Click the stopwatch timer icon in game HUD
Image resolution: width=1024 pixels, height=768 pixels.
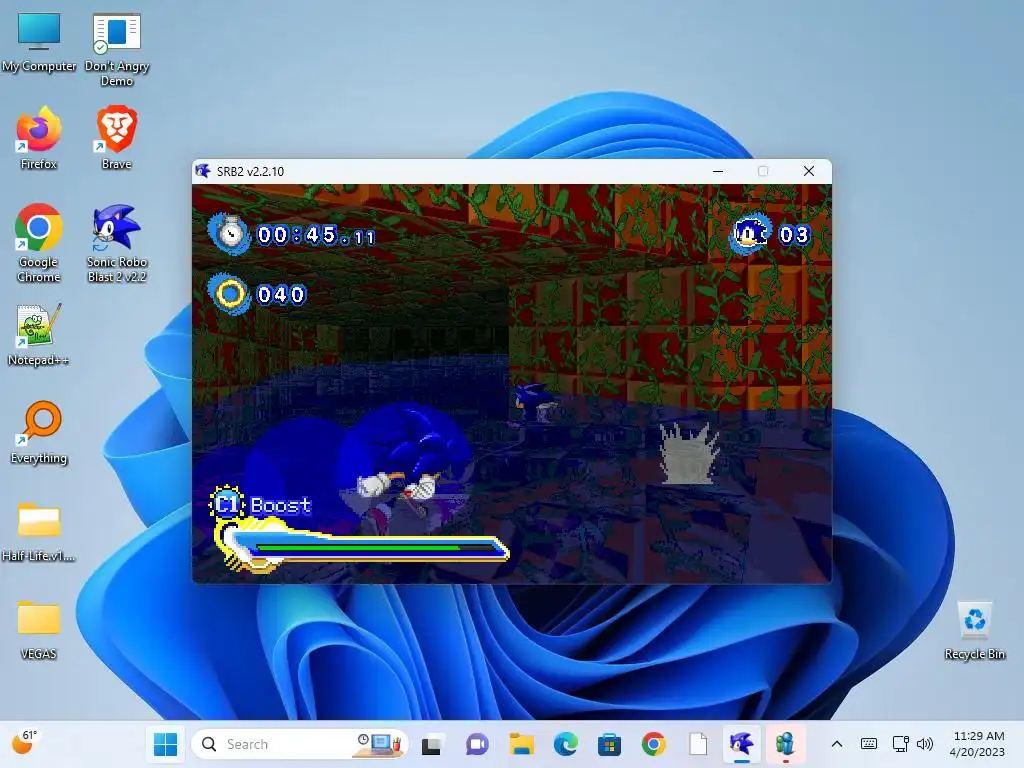coord(229,233)
